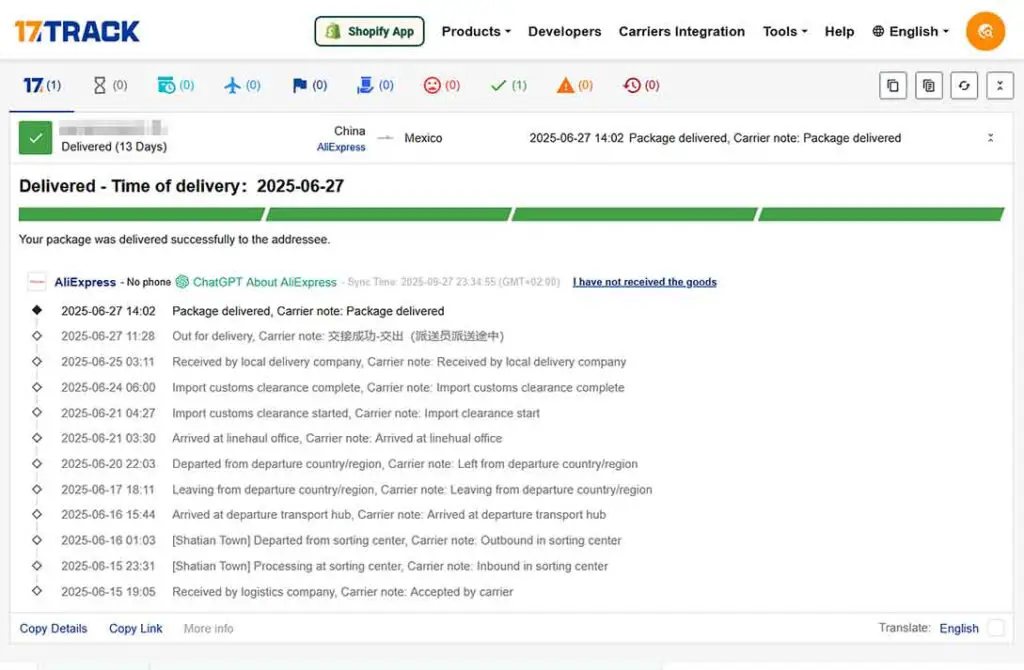
Task: Select the copy tracking numbers toolbar icon
Action: point(893,85)
